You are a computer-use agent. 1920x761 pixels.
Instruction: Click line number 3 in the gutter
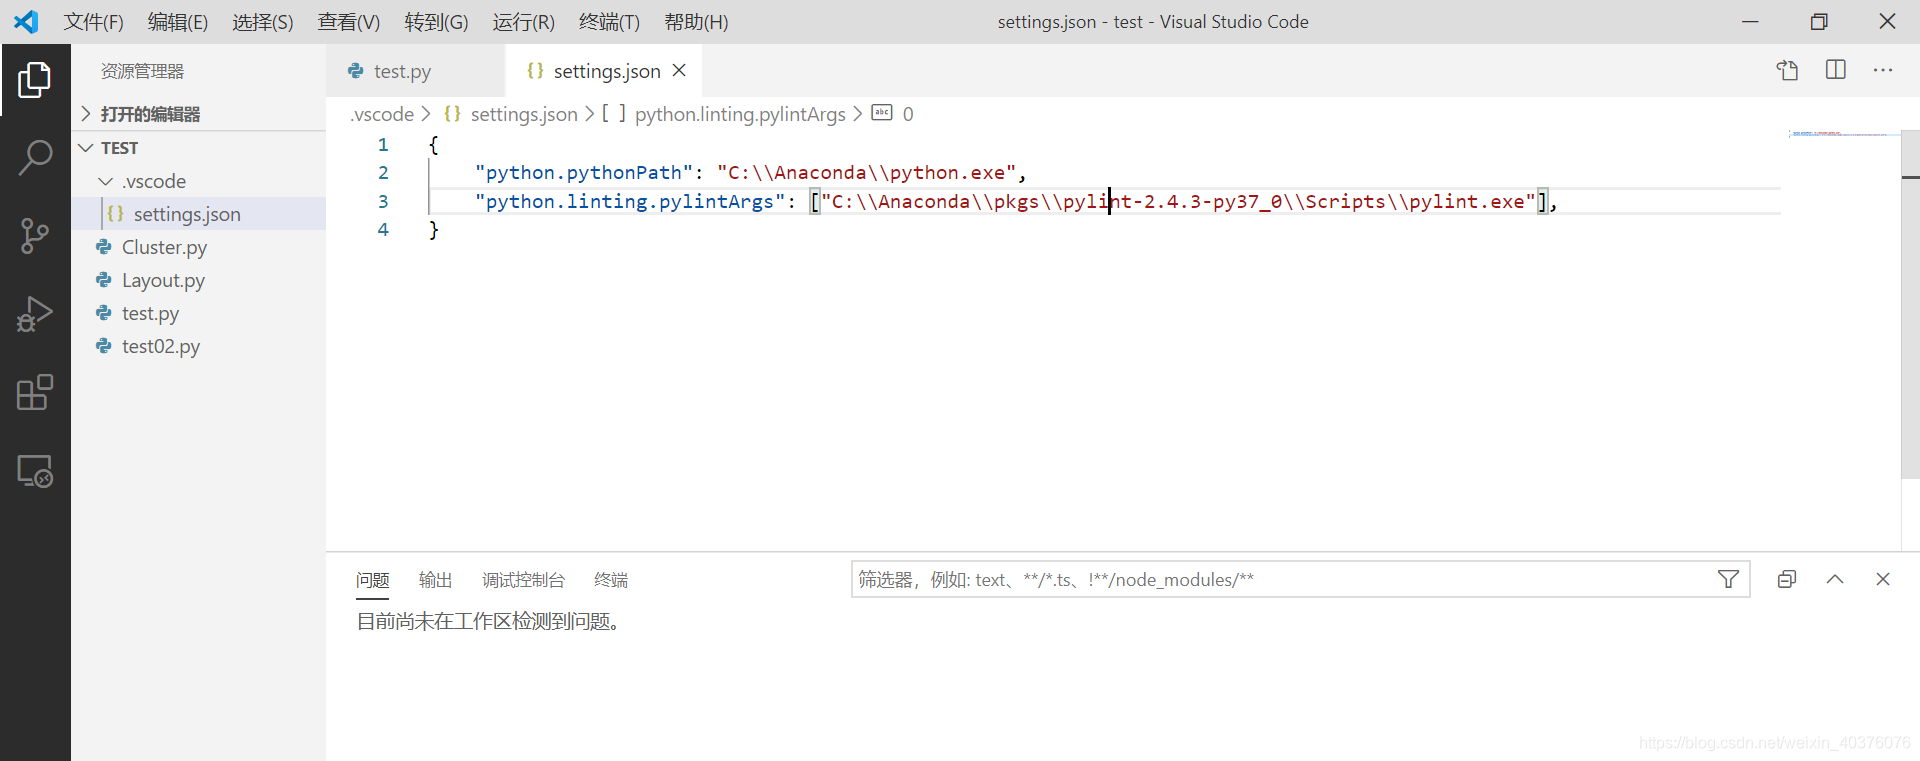click(383, 201)
